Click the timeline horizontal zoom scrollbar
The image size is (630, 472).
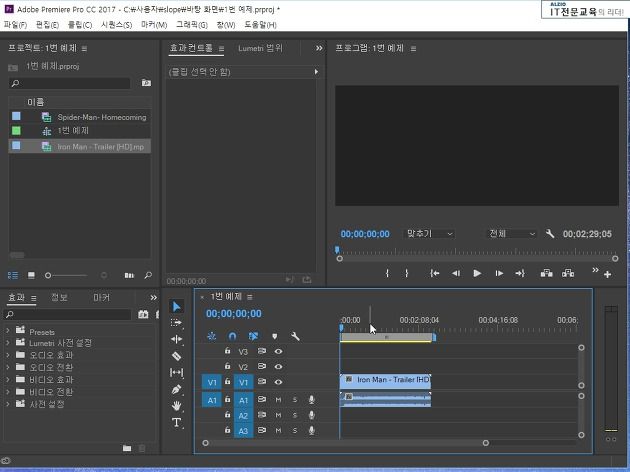pos(346,443)
